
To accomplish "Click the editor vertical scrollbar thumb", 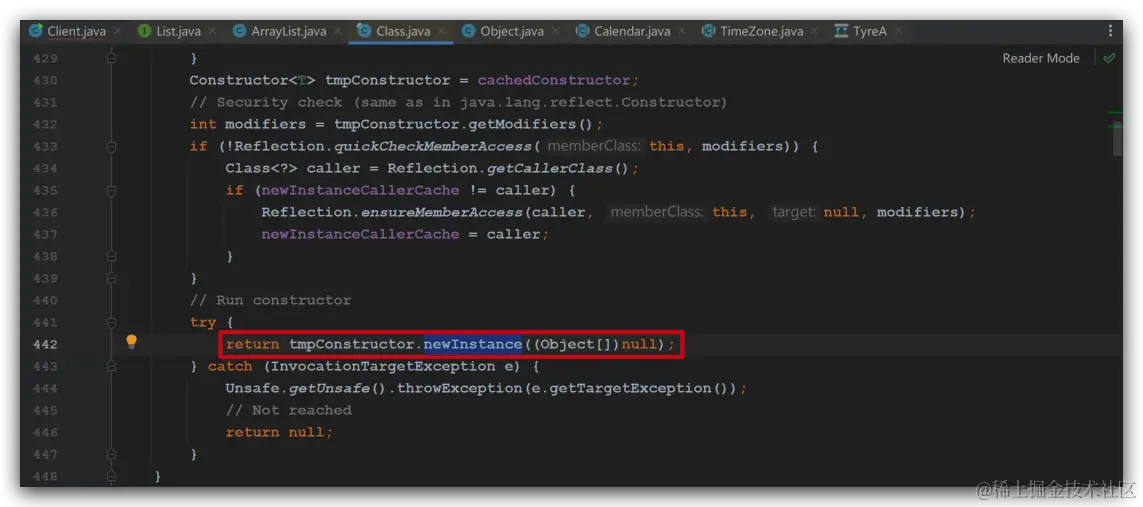I will [1117, 138].
